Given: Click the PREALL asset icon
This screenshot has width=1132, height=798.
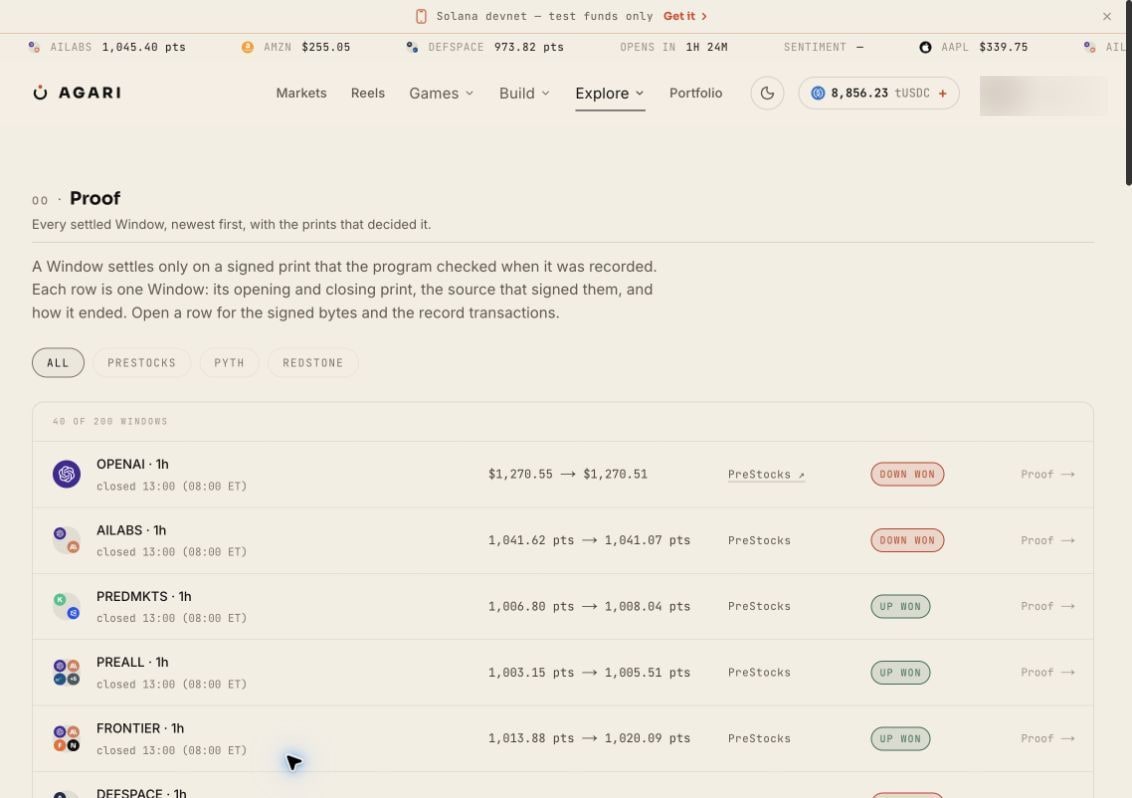Looking at the screenshot, I should pos(66,672).
